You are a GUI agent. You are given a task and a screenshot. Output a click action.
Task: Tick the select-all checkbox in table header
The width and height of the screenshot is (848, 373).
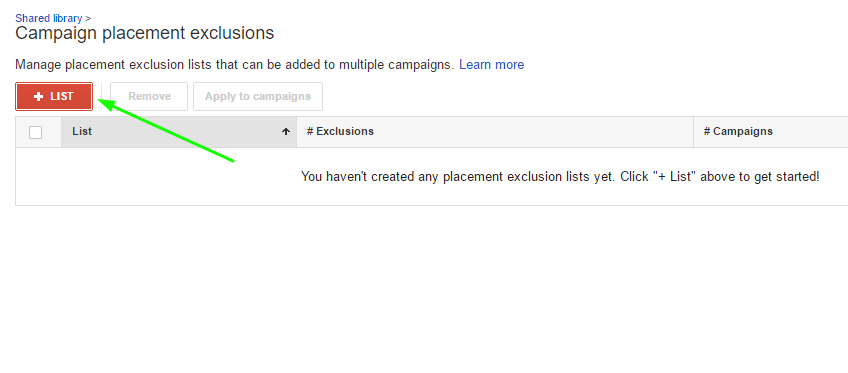pos(36,132)
